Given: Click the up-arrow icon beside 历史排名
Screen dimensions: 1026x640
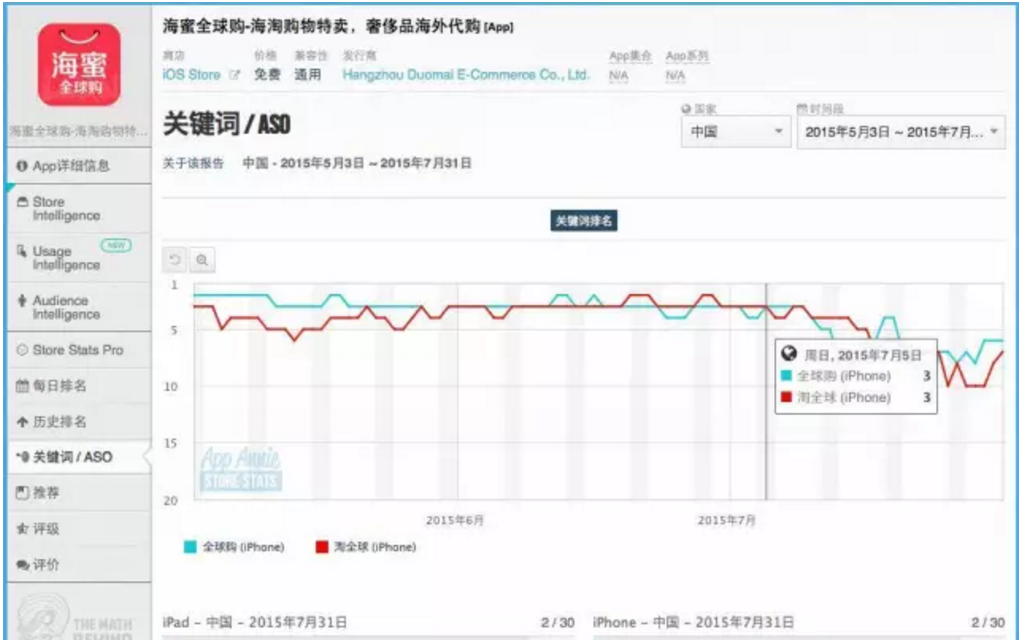Looking at the screenshot, I should click(22, 422).
